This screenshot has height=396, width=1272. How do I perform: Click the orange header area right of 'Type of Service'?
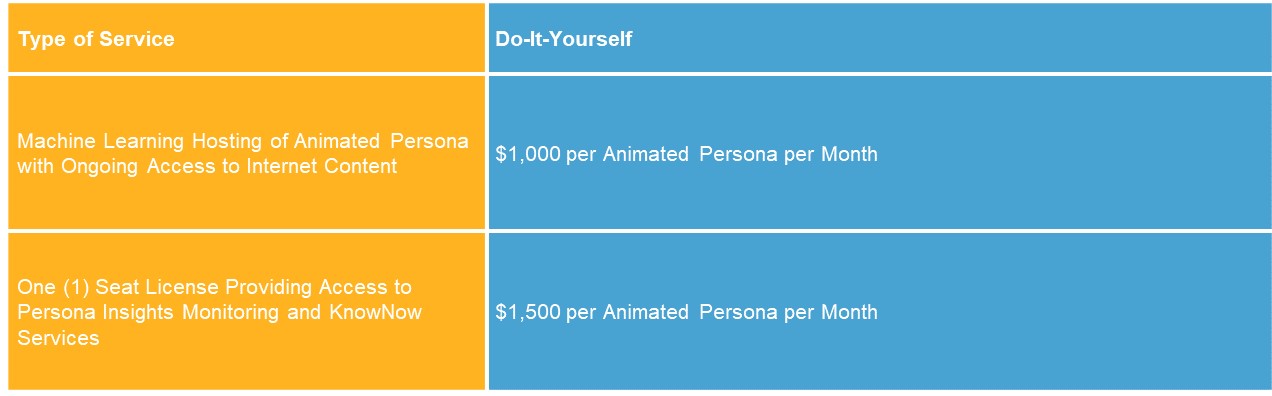point(330,39)
